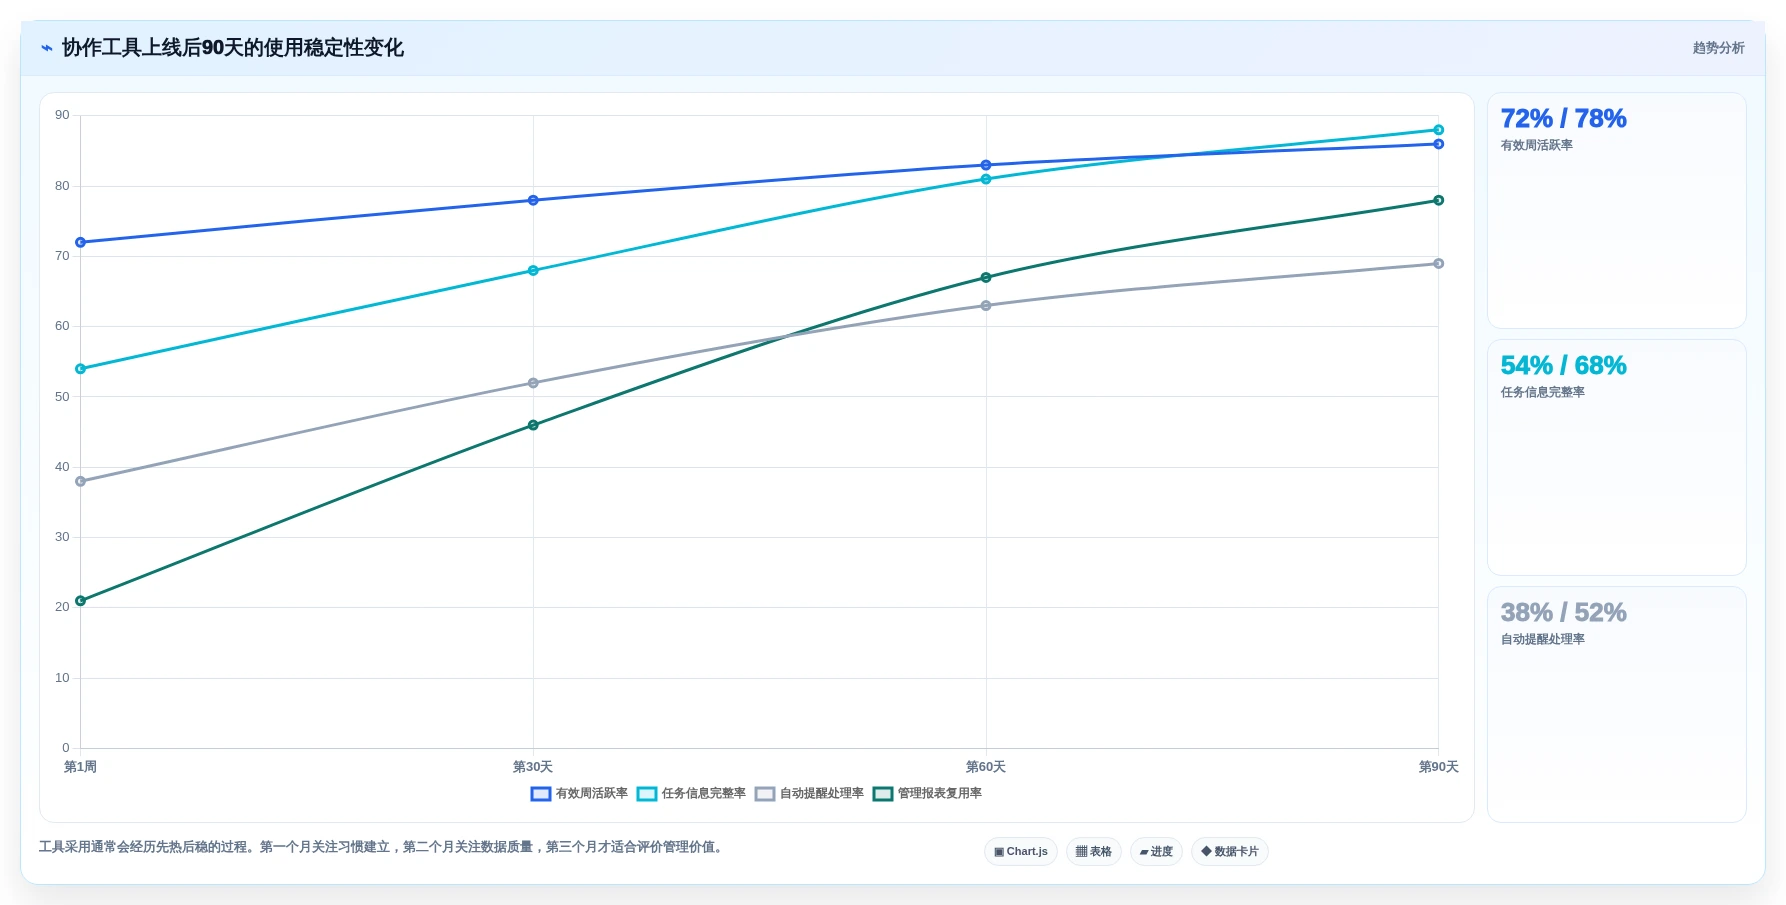Click the 任务信息完整率 label in the stat card

pos(1542,393)
